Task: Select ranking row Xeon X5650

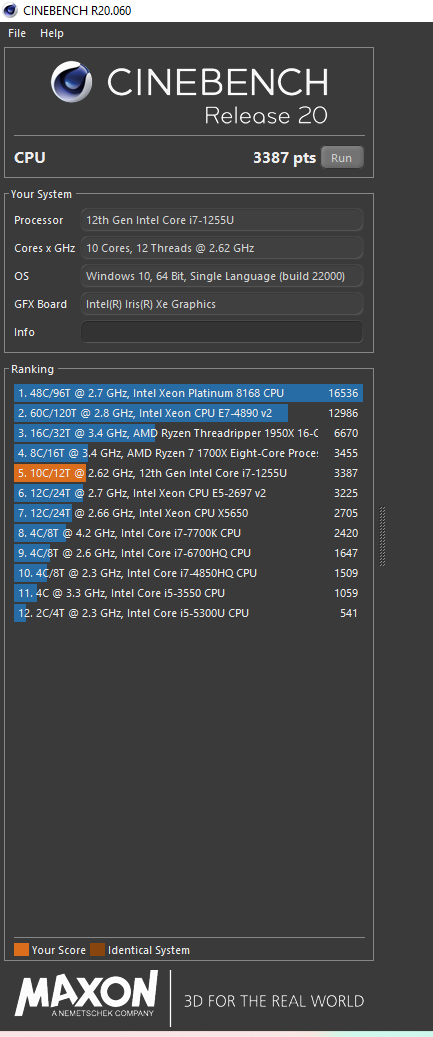Action: tap(188, 513)
